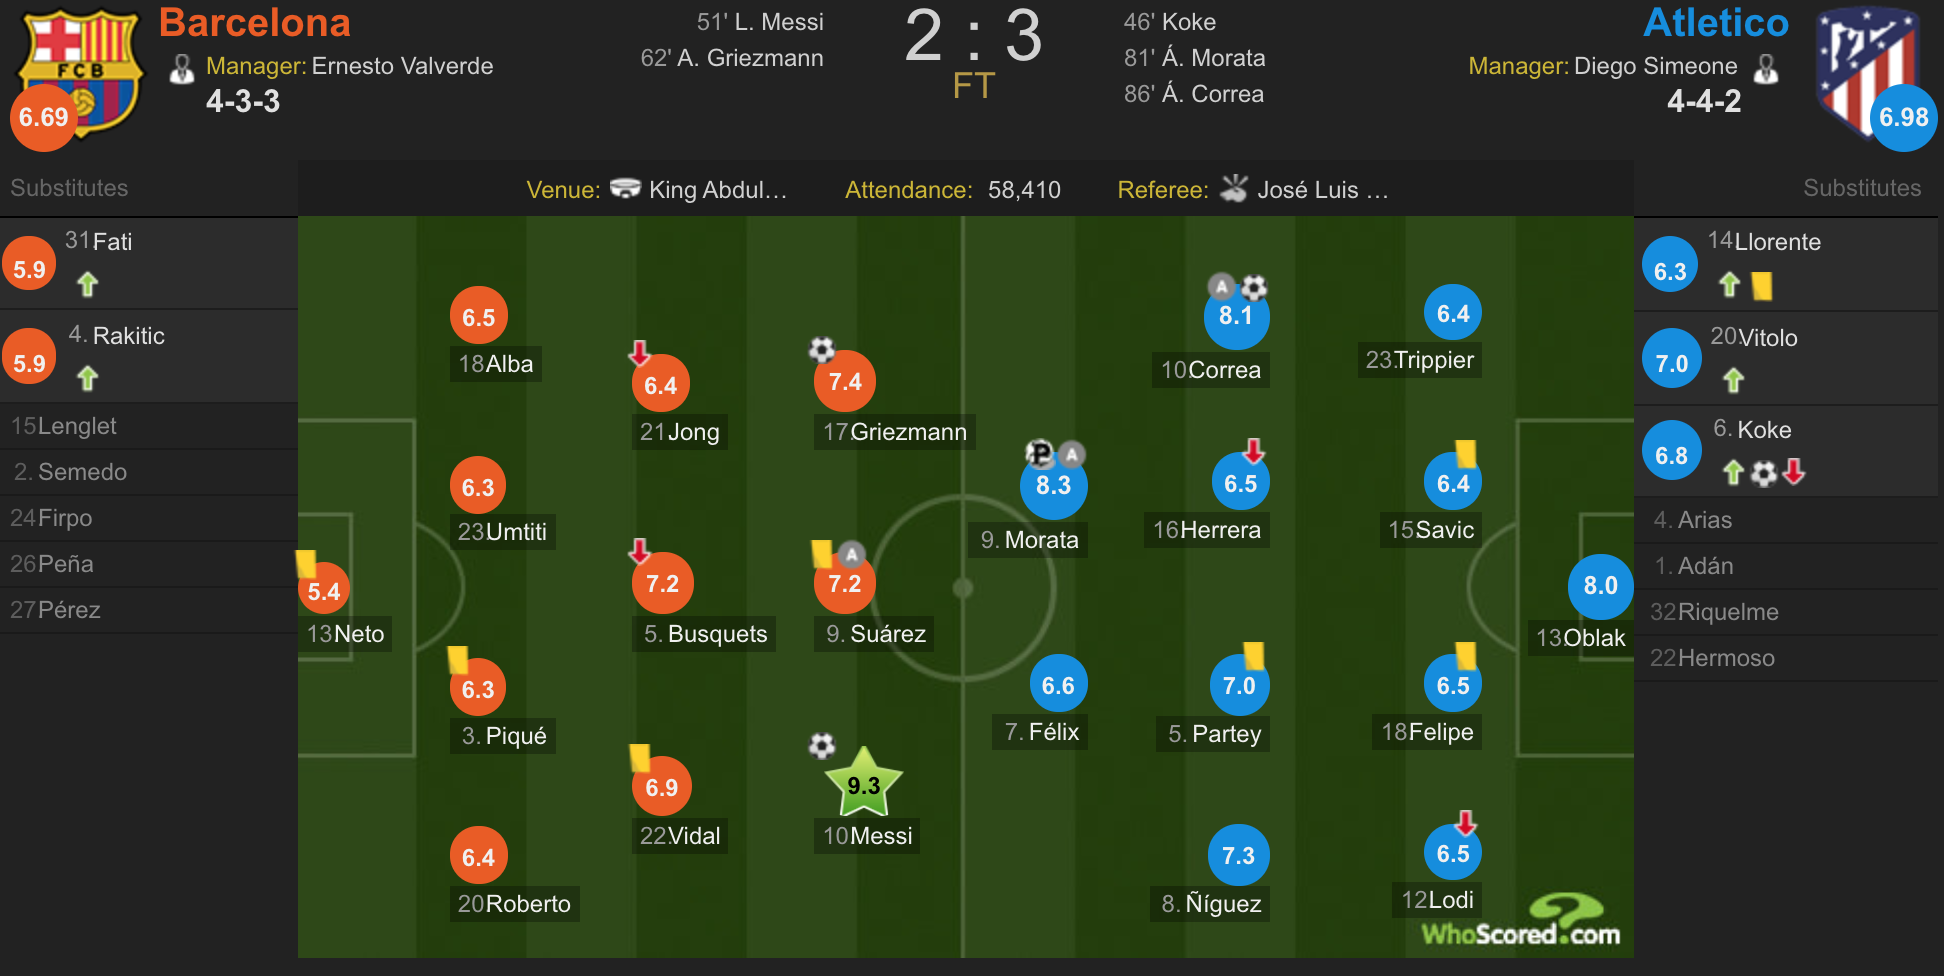Click the goal icon above Griezmann
This screenshot has width=1944, height=976.
[x=821, y=349]
